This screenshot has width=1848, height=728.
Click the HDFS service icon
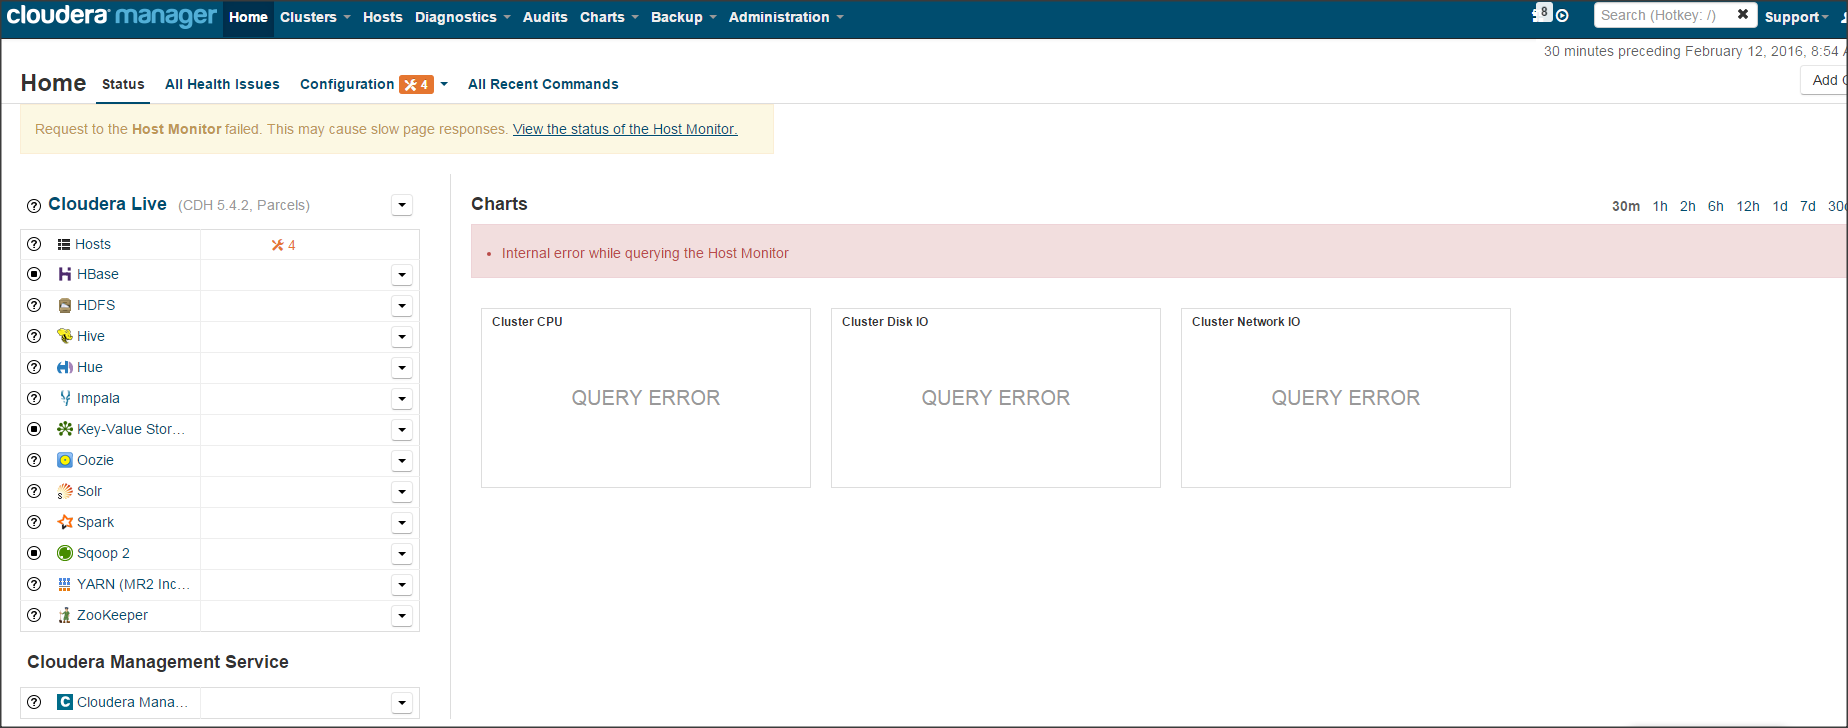click(65, 305)
